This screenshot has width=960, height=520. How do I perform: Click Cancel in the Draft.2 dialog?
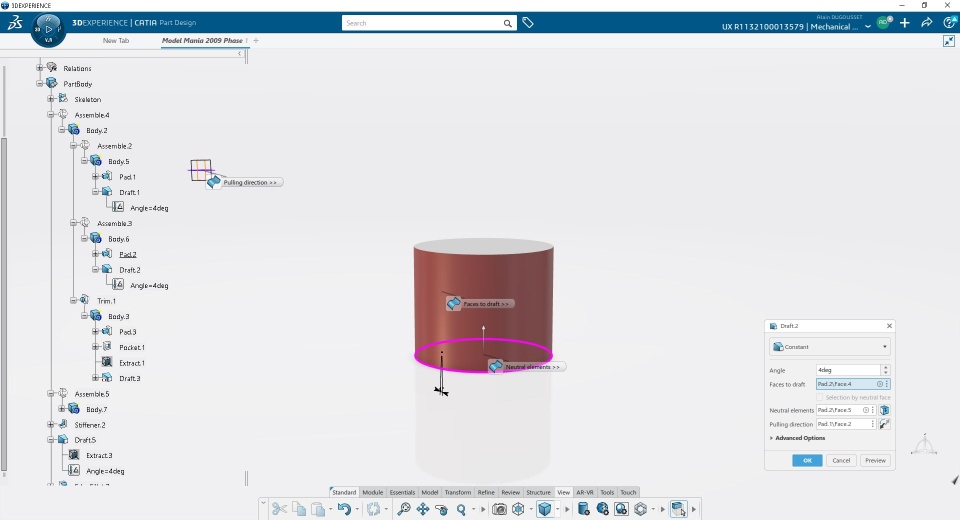(x=841, y=461)
